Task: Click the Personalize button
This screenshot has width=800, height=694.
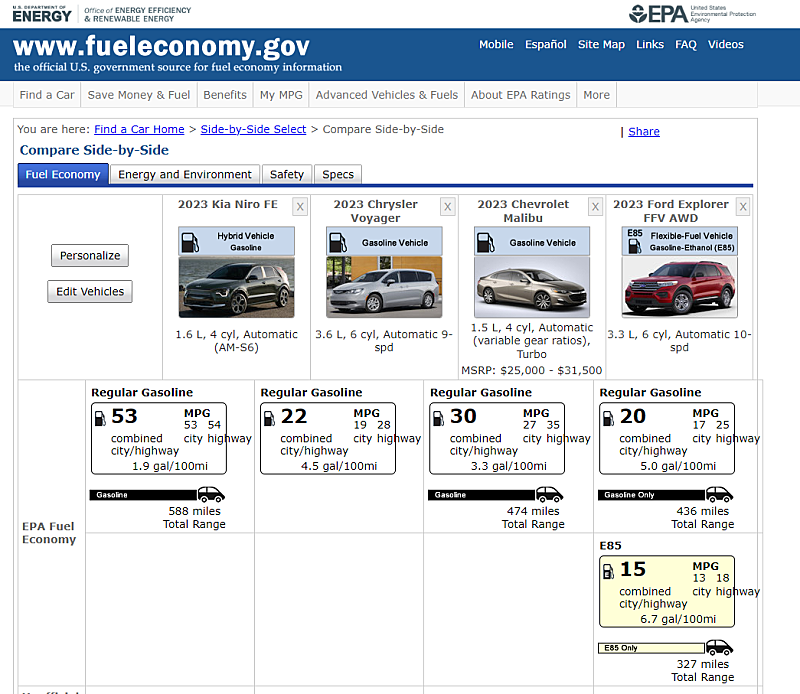Action: (x=90, y=256)
